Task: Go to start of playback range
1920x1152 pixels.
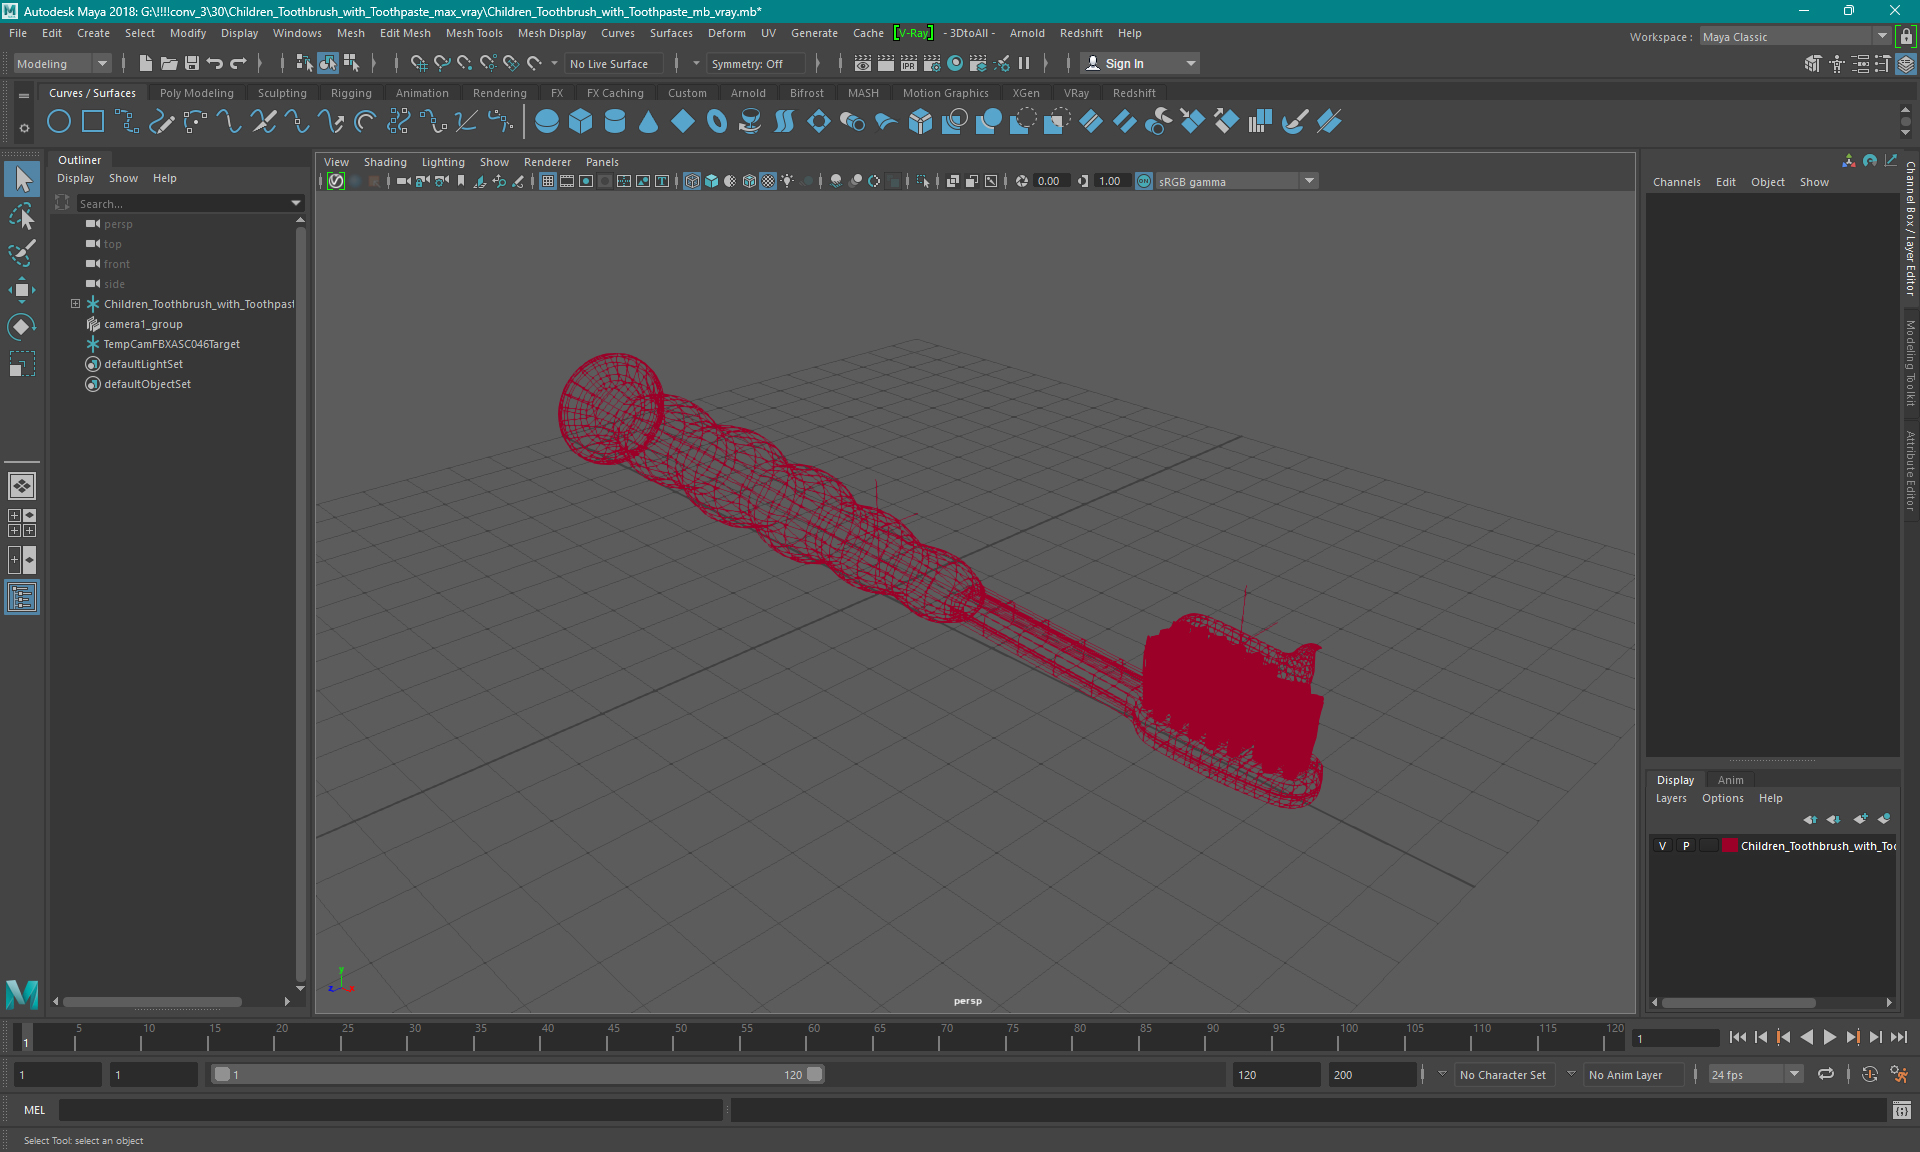Action: 1737,1037
